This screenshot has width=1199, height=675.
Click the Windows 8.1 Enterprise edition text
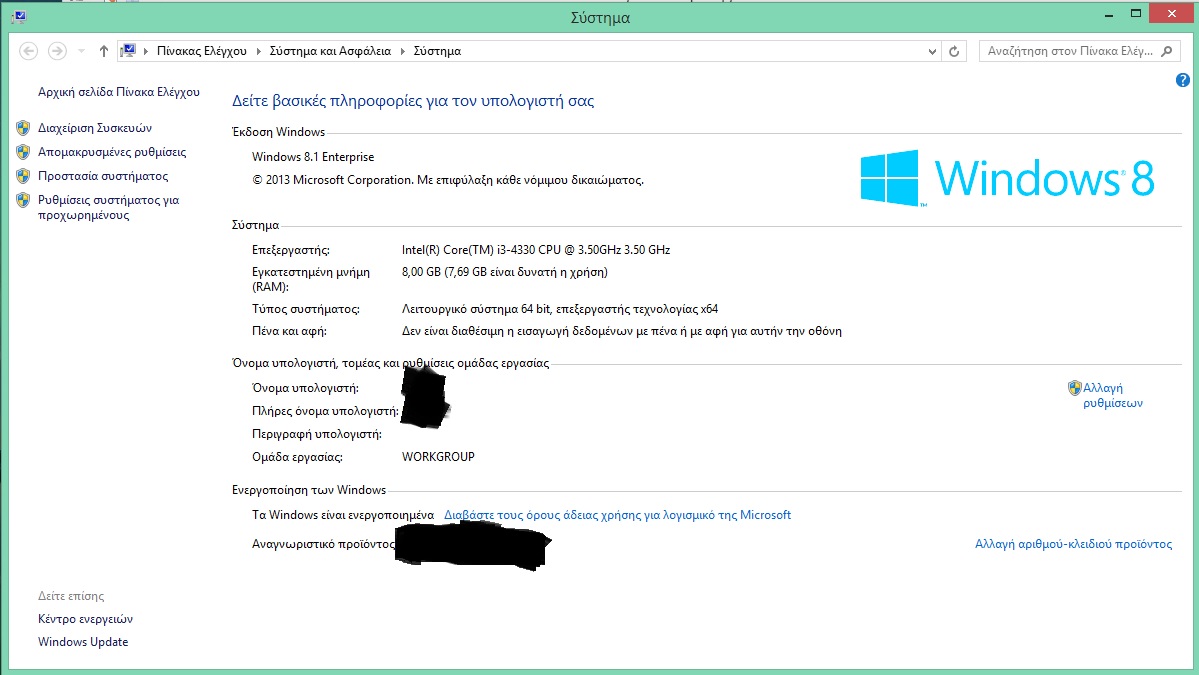click(x=313, y=157)
